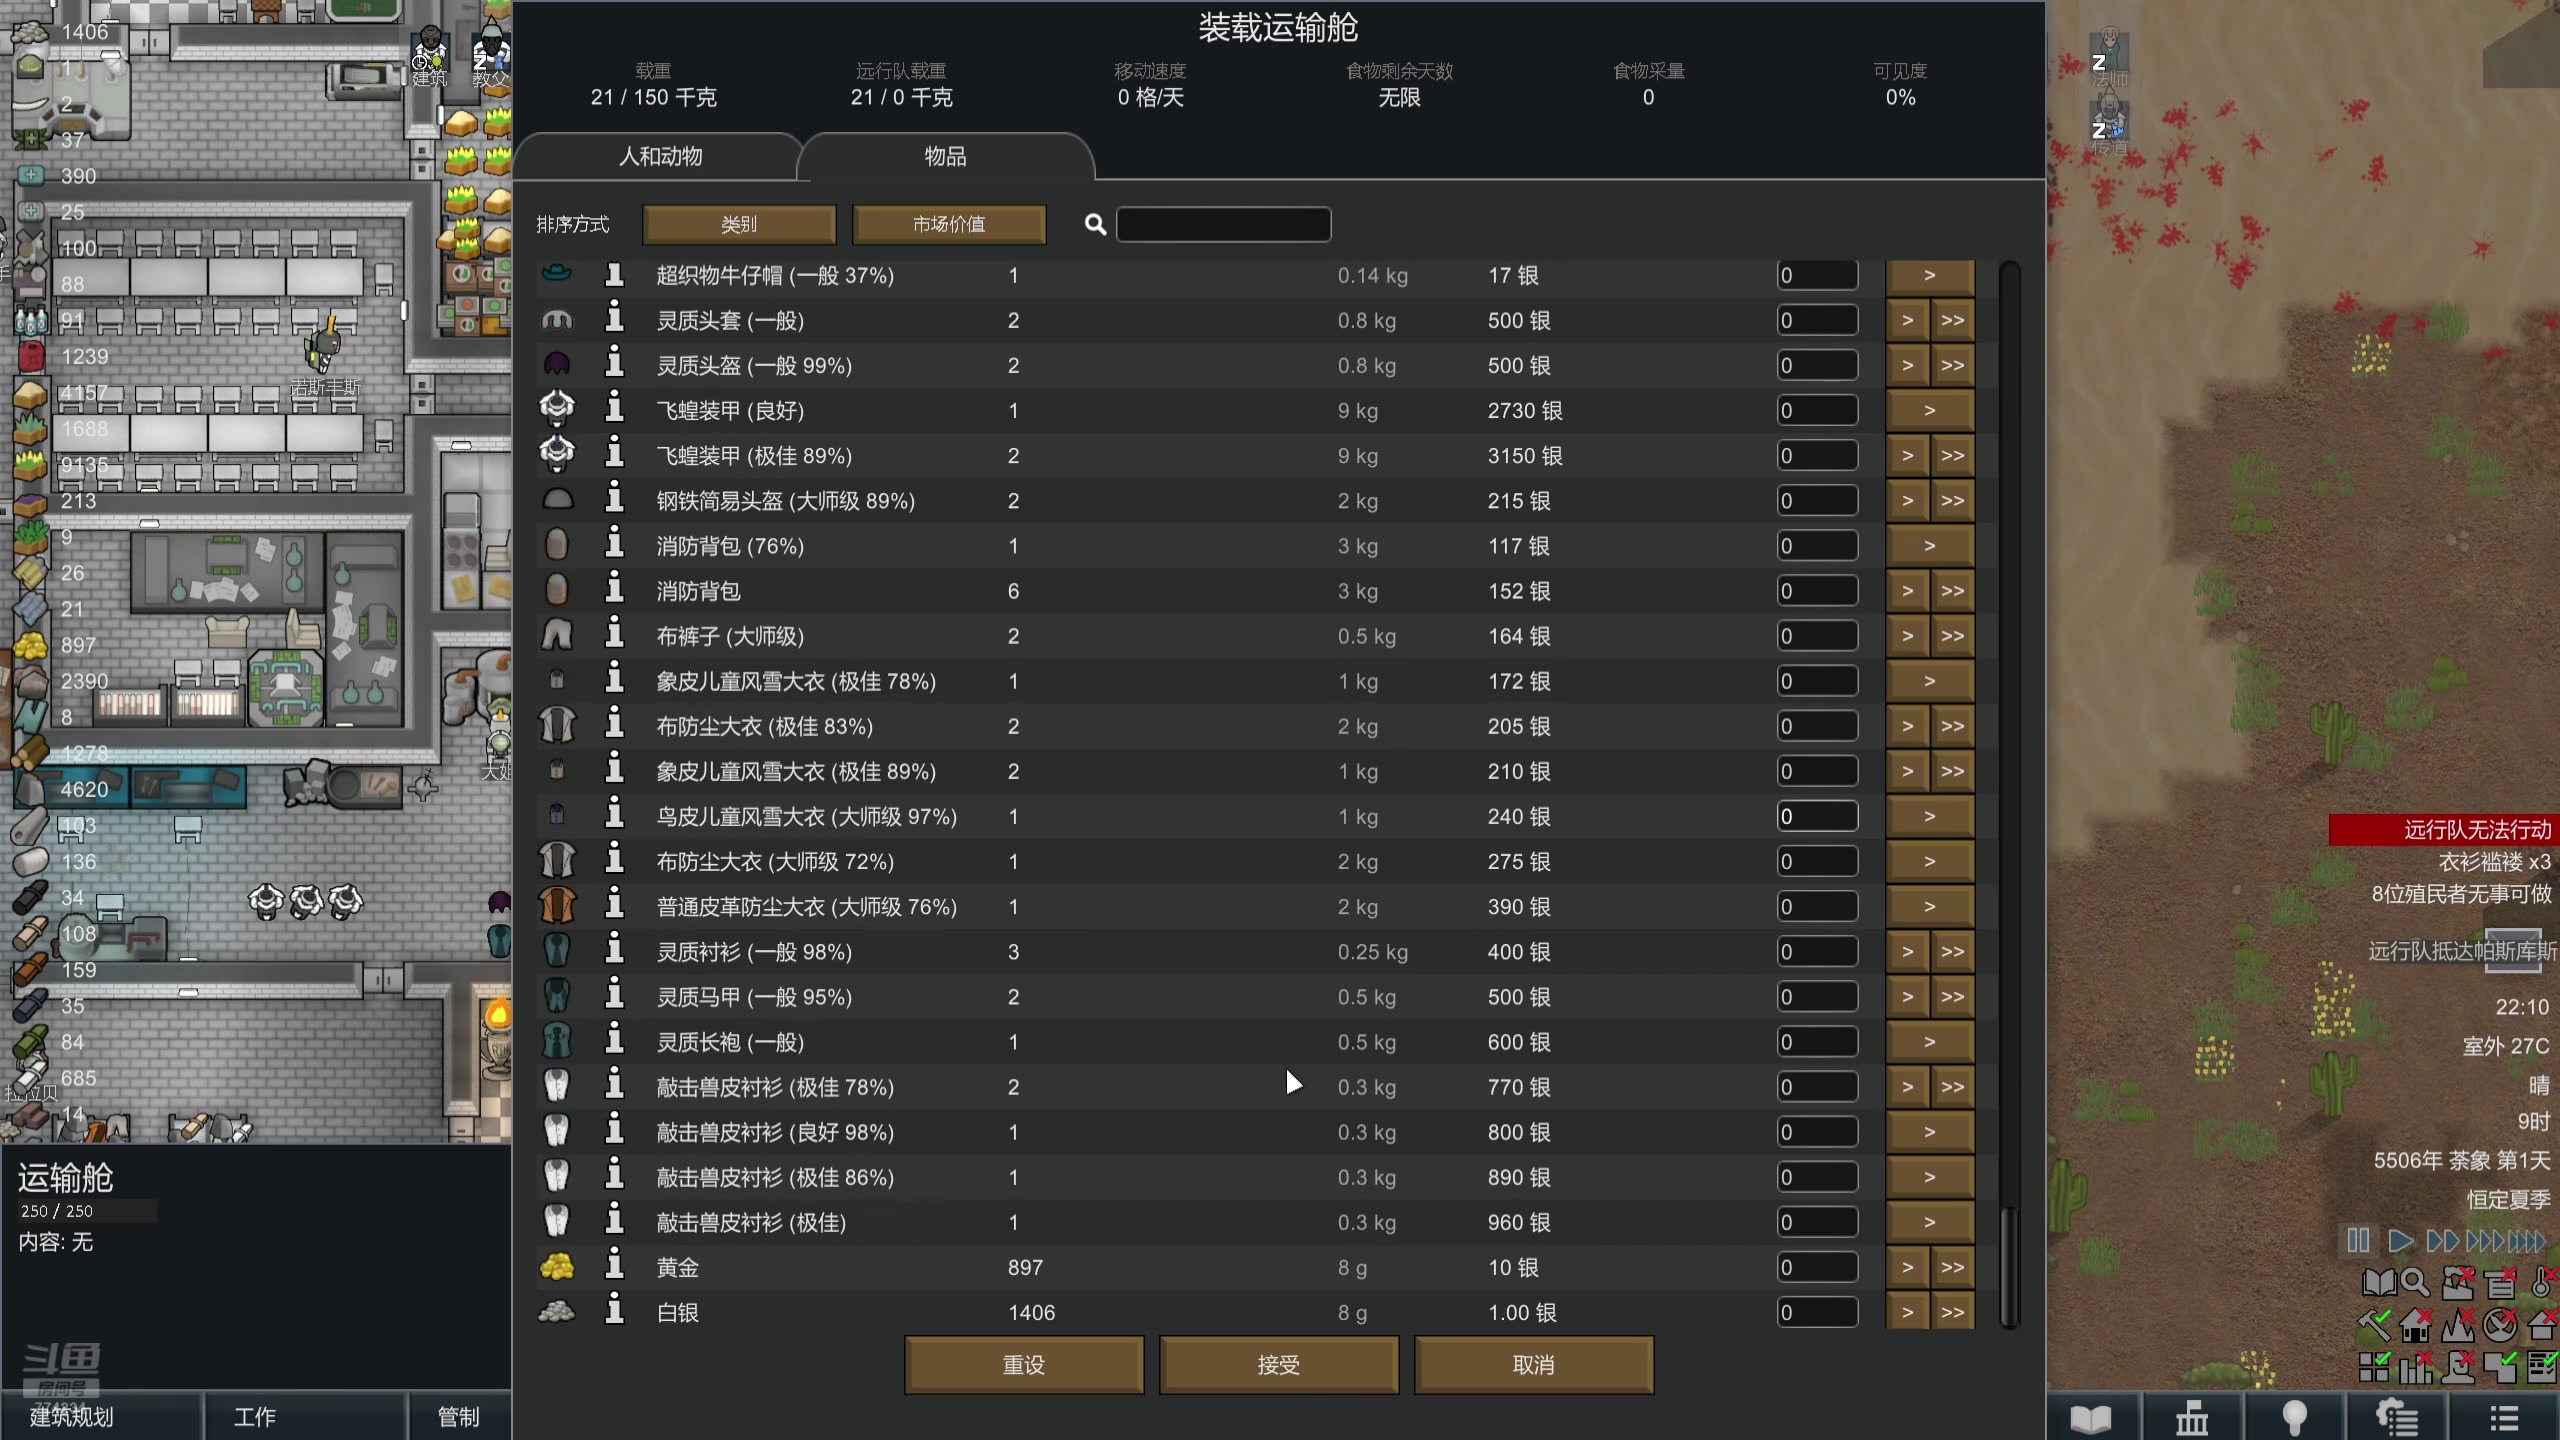
Task: Click the 衣衫褴褛 x3 alert
Action: [2494, 861]
